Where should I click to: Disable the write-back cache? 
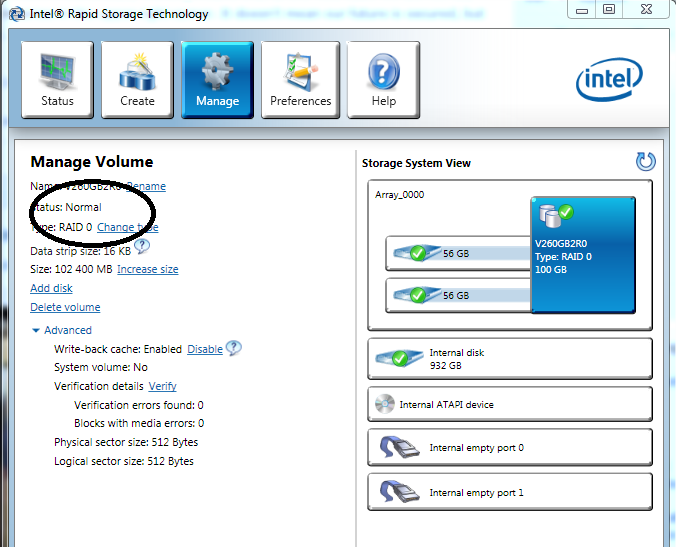(x=205, y=349)
